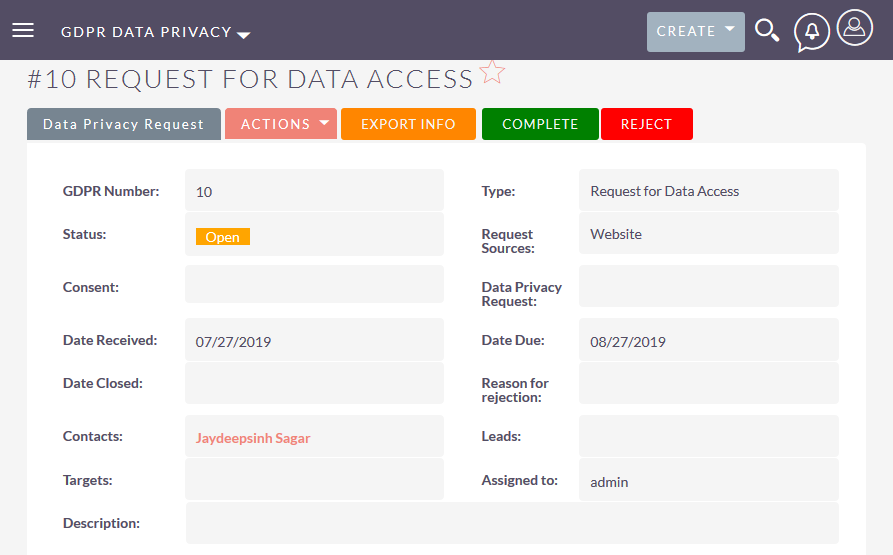This screenshot has width=893, height=555.
Task: Click the #10 Request for Data Access heading
Action: (250, 79)
